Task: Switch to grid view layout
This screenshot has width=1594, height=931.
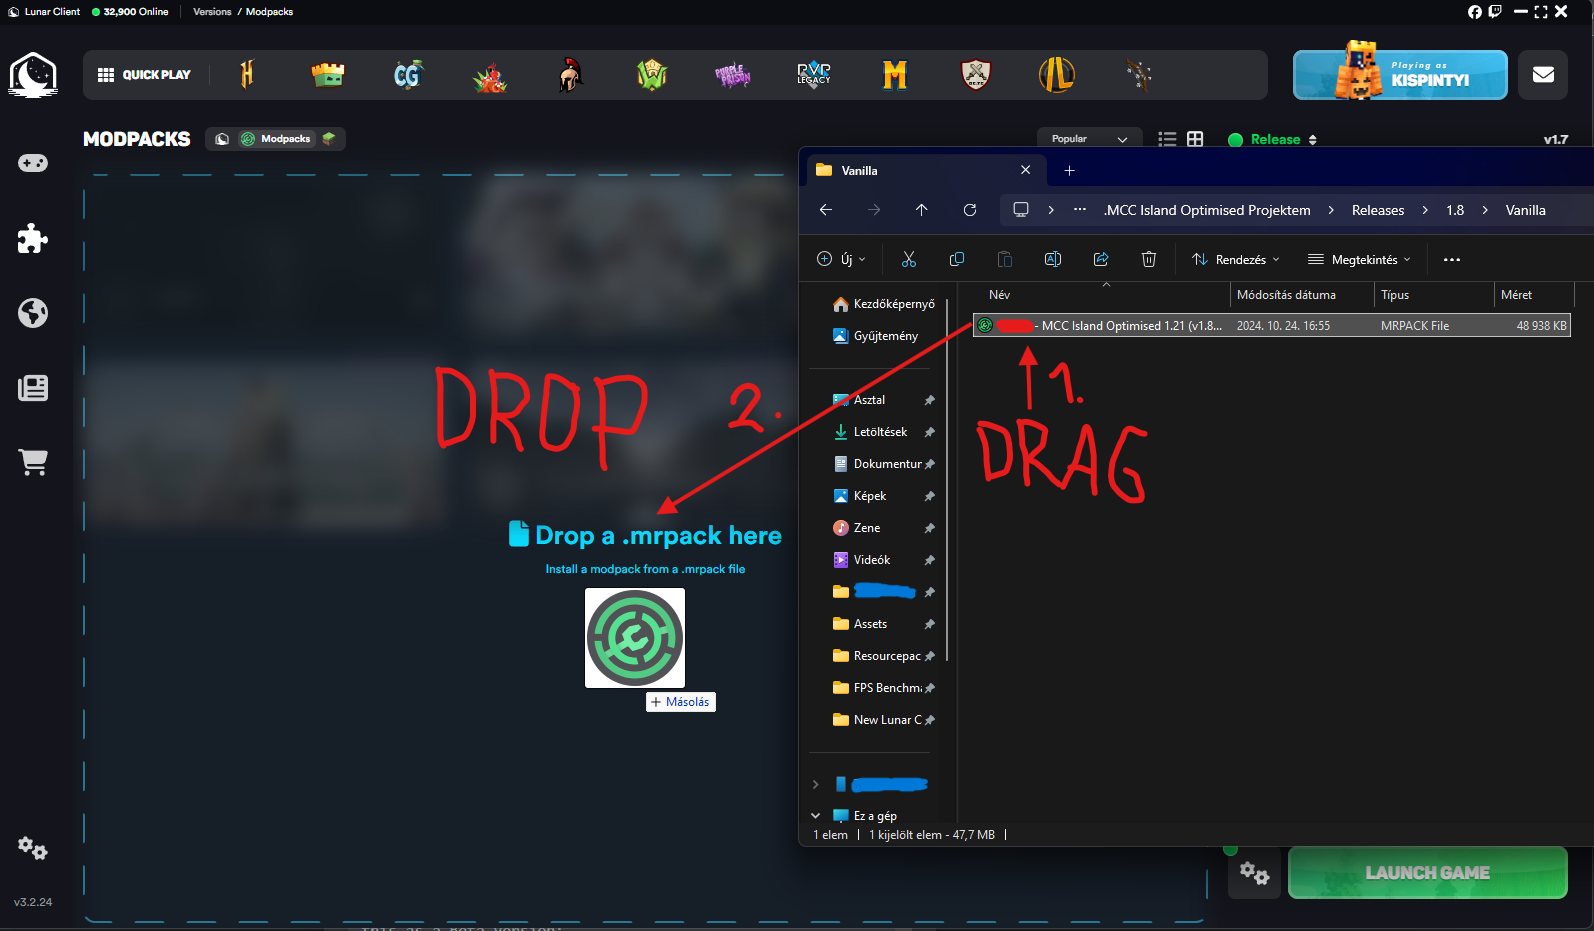Action: tap(1195, 139)
